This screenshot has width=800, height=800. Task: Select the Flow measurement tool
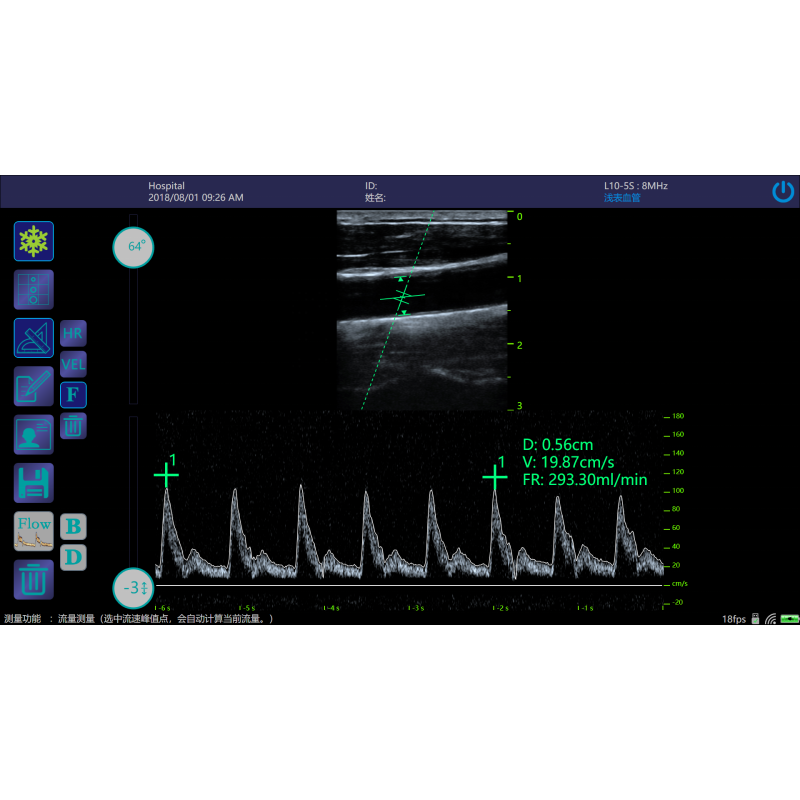click(x=33, y=529)
